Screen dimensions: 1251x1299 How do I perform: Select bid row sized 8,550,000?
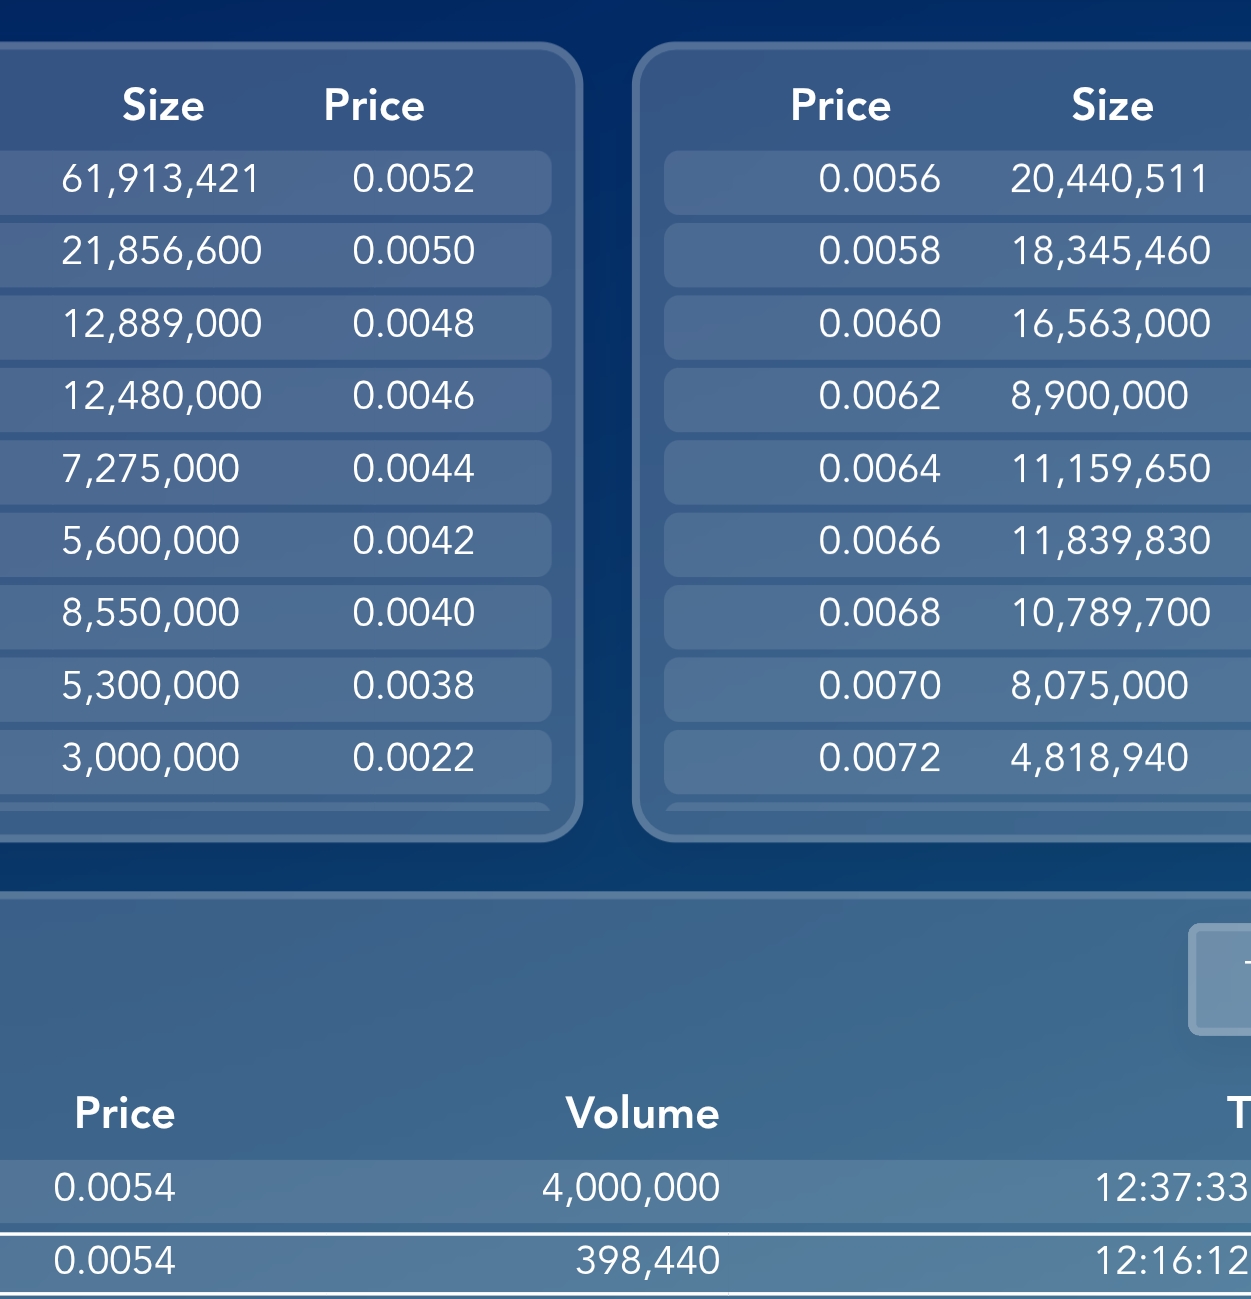pos(275,617)
